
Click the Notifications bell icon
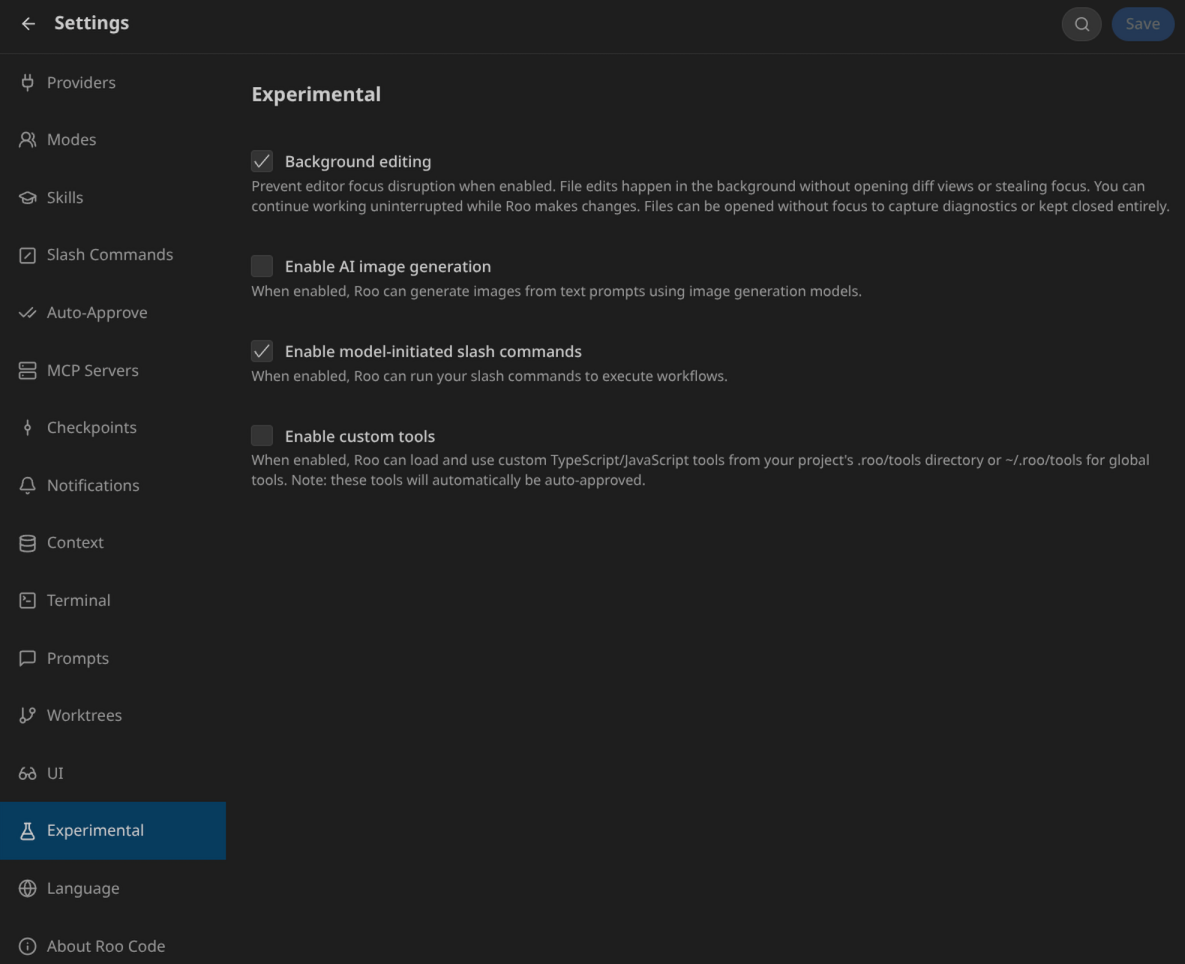click(x=28, y=486)
